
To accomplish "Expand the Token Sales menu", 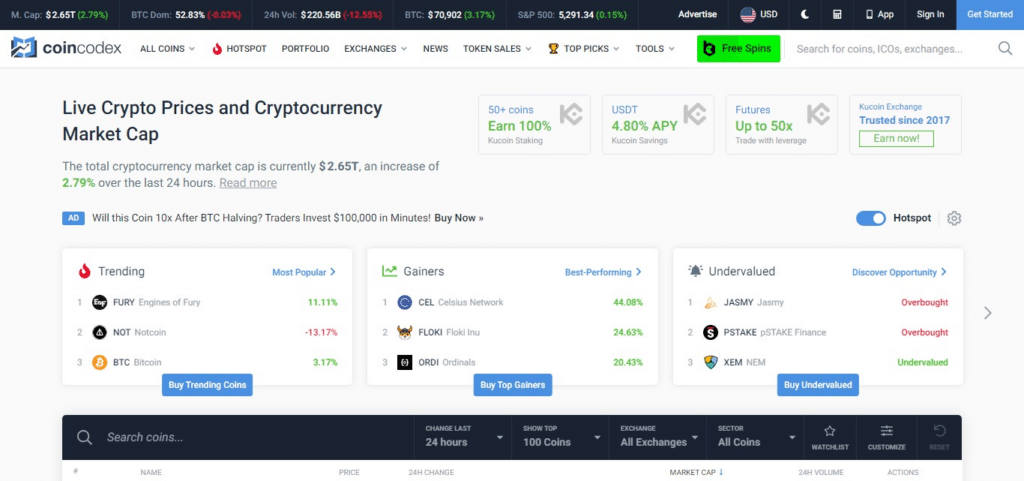I will coord(497,48).
